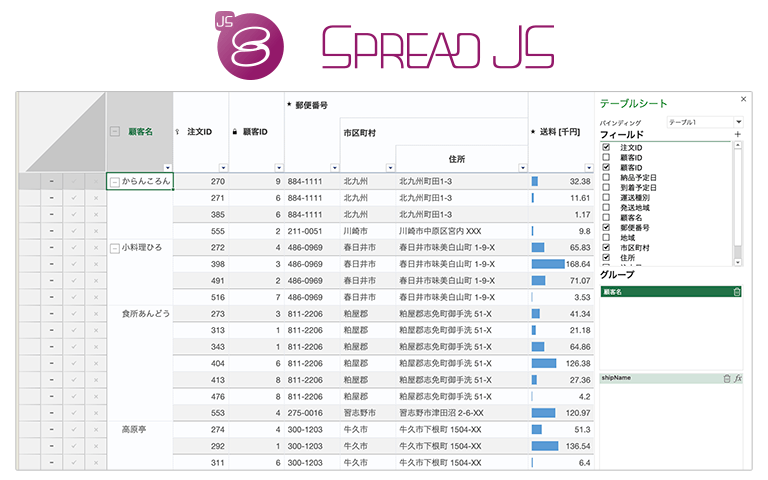This screenshot has height=480, width=768.
Task: Uncheck the 注文ID field checkbox
Action: pos(606,147)
